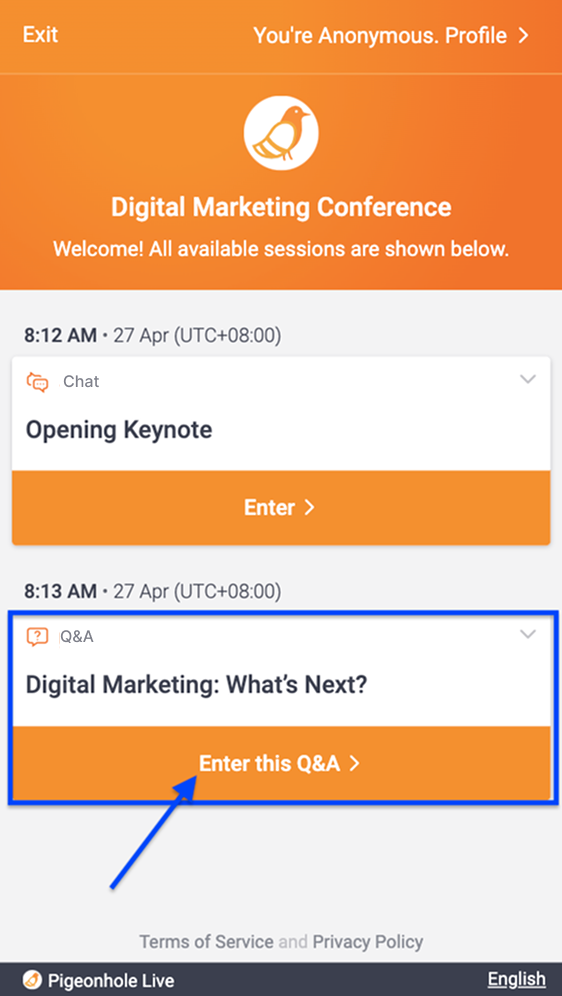Screen dimensions: 562x996
Task: Select the Opening Keynote session title
Action: coord(119,431)
